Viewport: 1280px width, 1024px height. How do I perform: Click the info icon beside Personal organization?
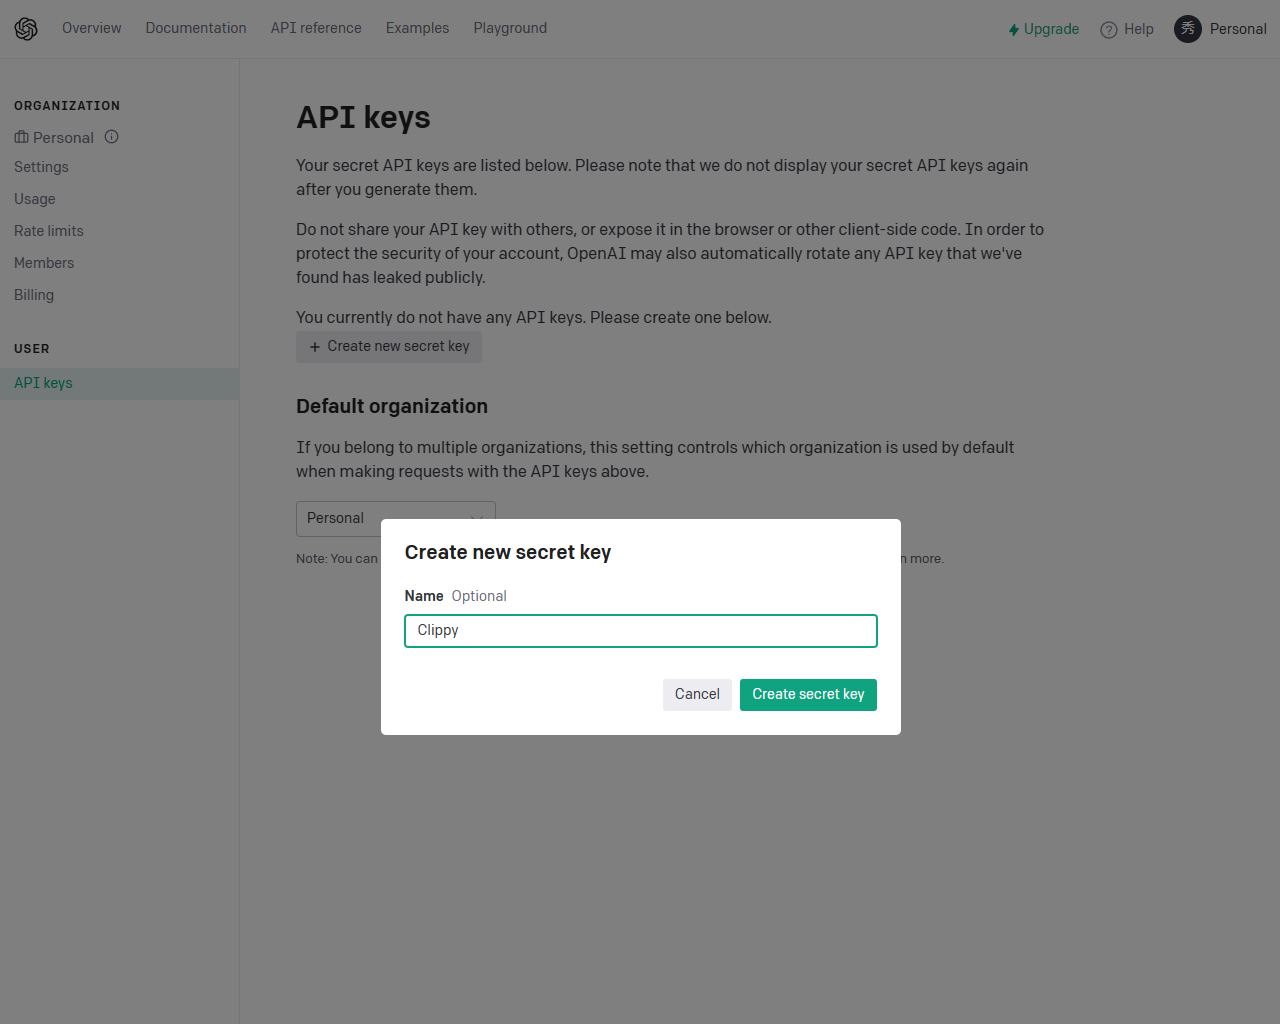coord(111,136)
